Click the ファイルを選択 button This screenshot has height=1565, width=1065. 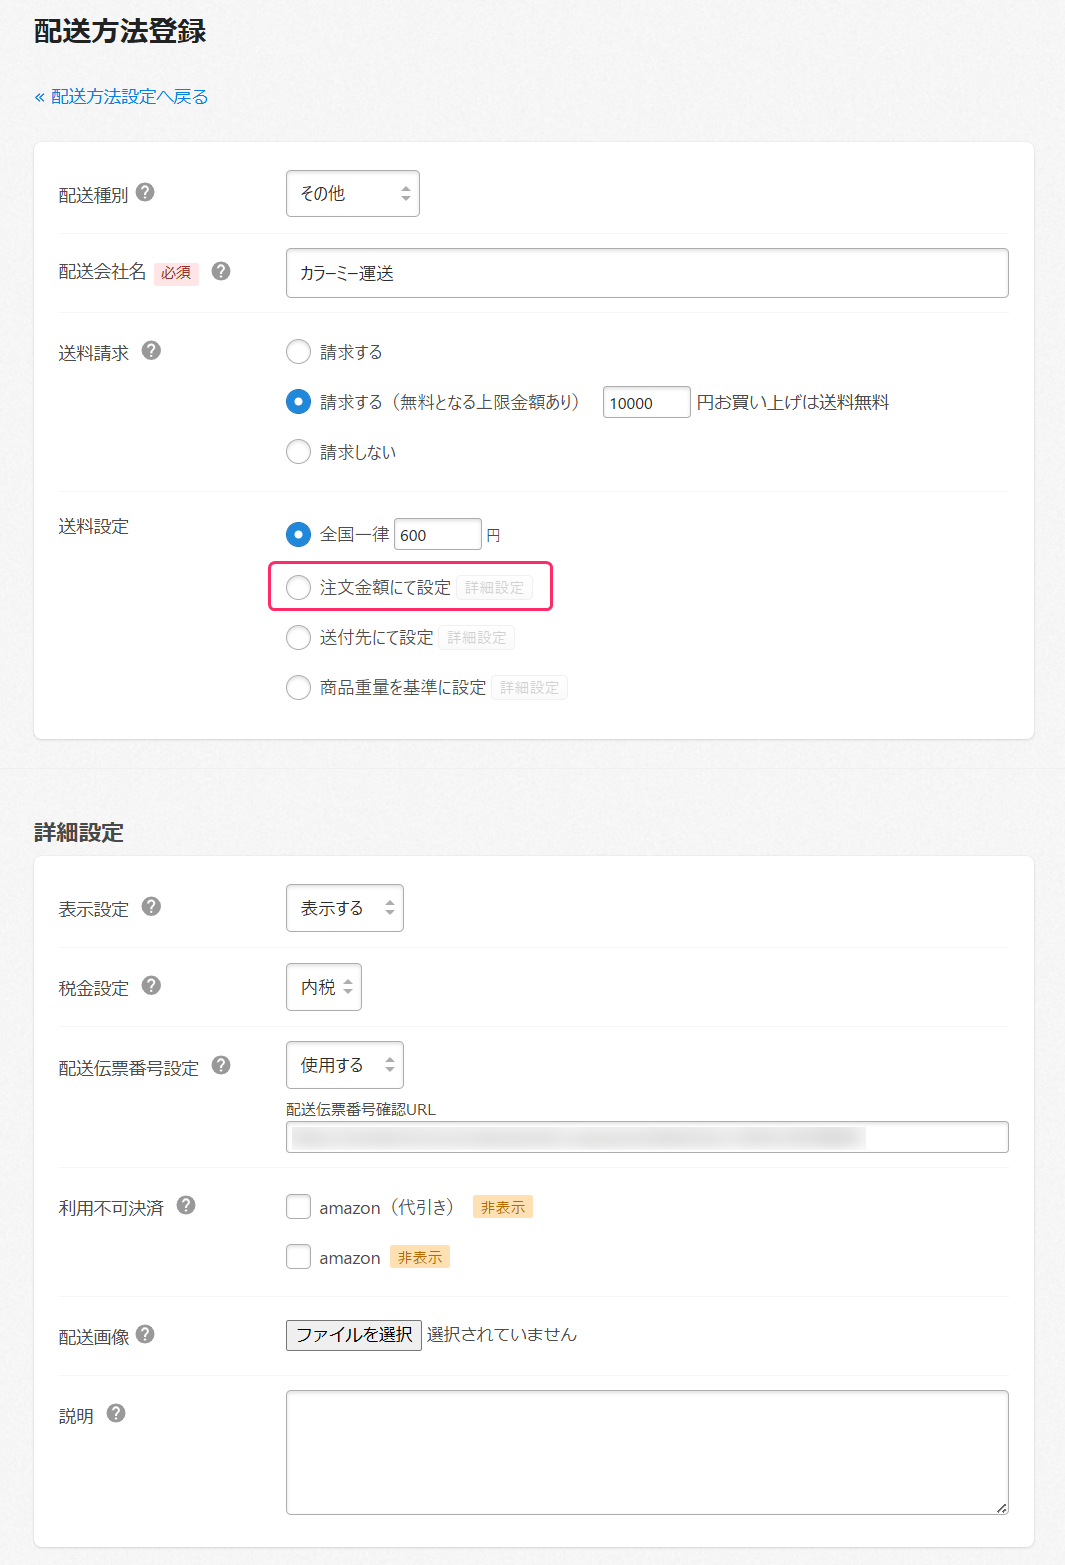[x=353, y=1335]
